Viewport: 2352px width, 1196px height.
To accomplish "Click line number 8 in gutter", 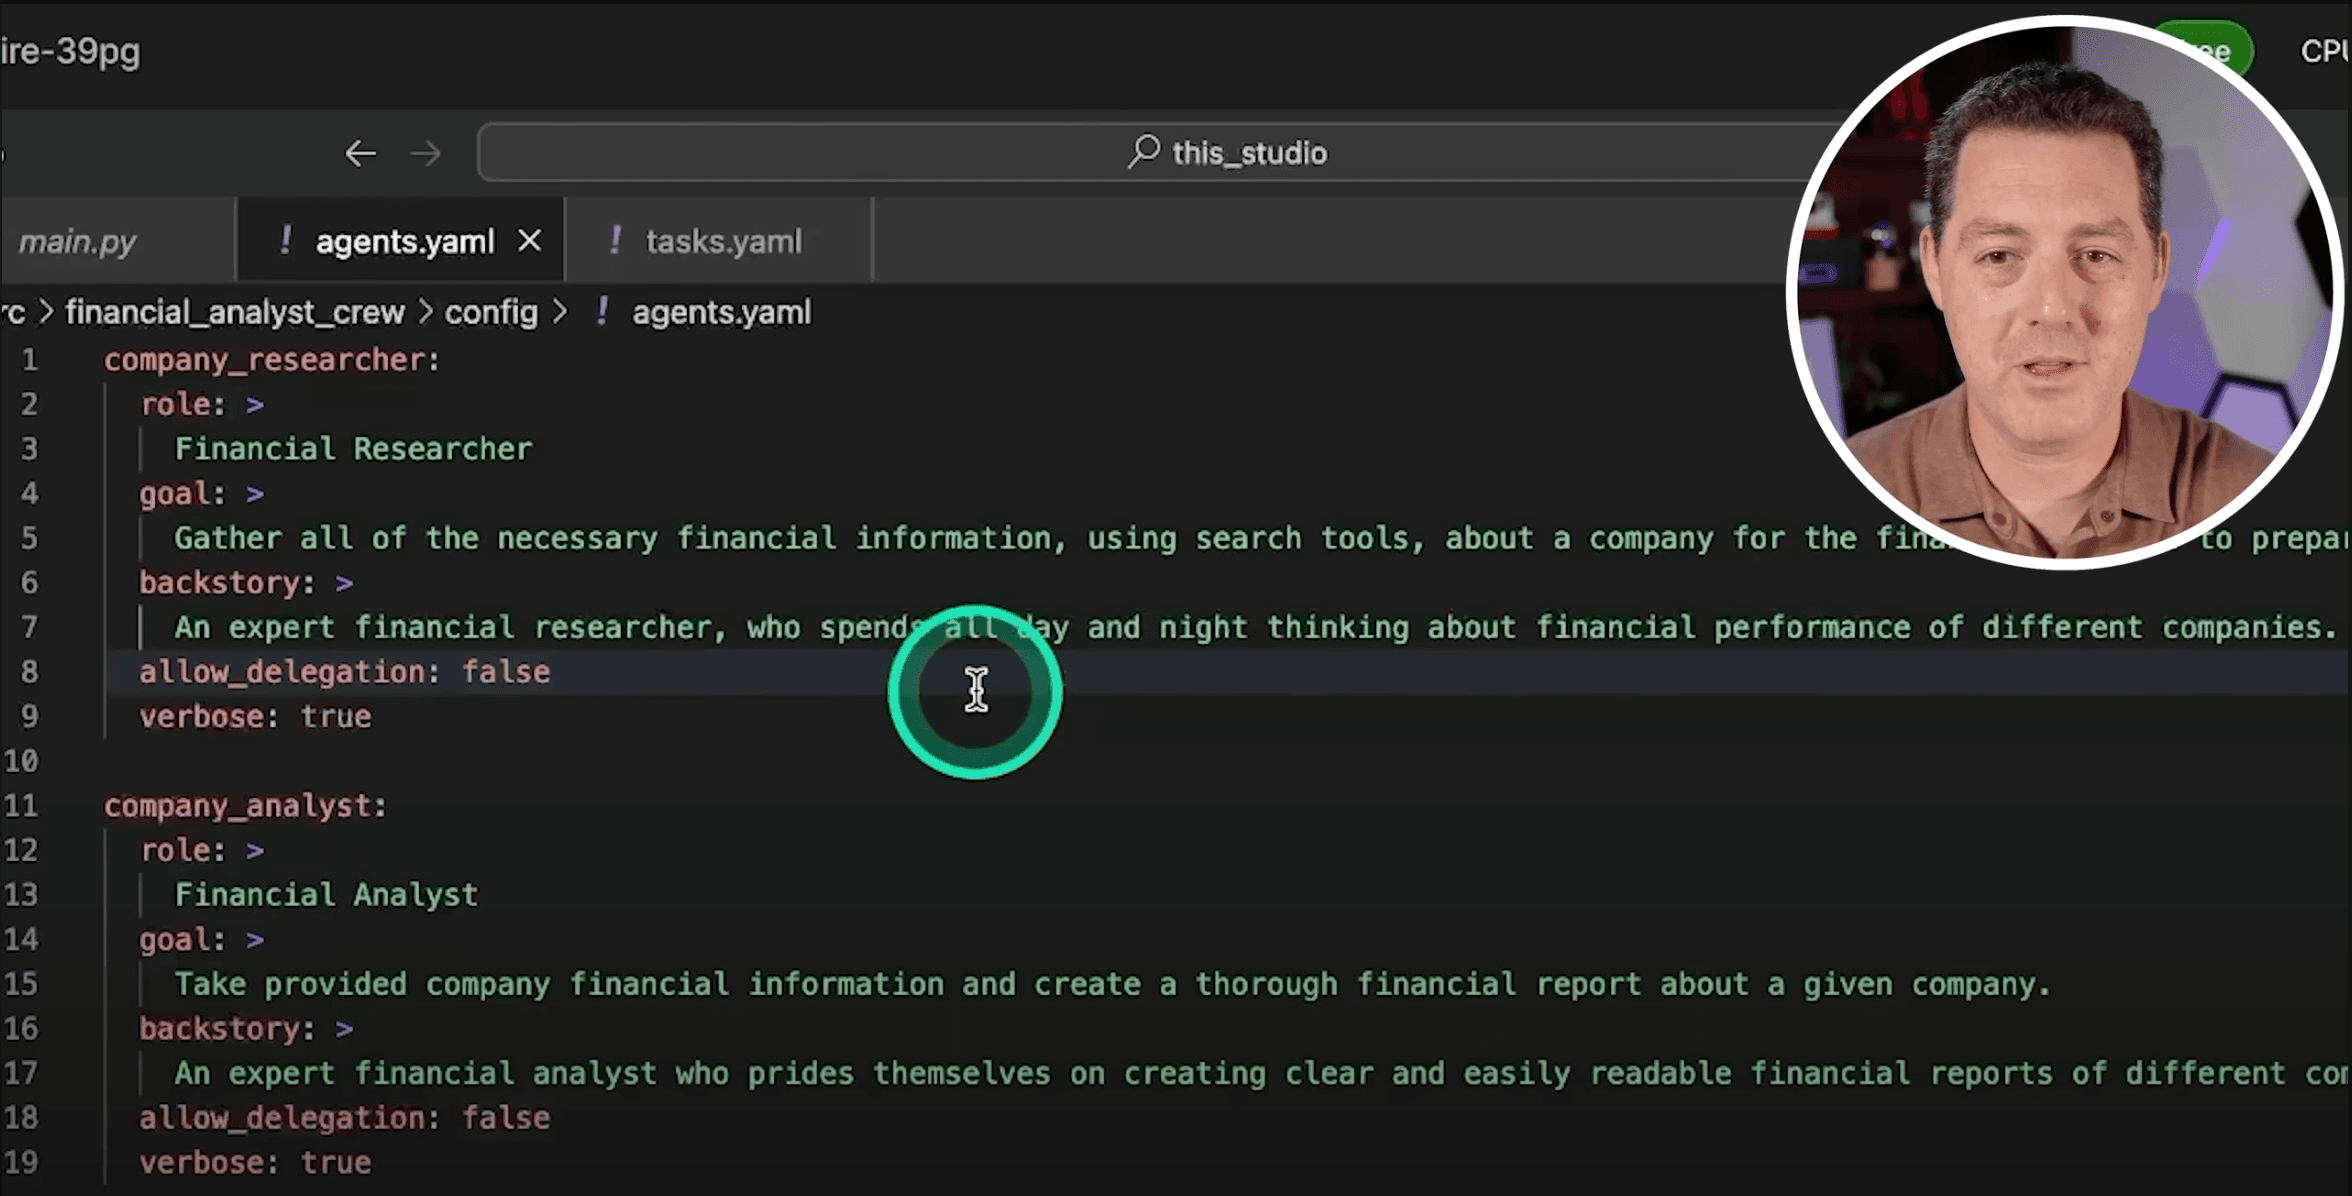I will point(30,672).
